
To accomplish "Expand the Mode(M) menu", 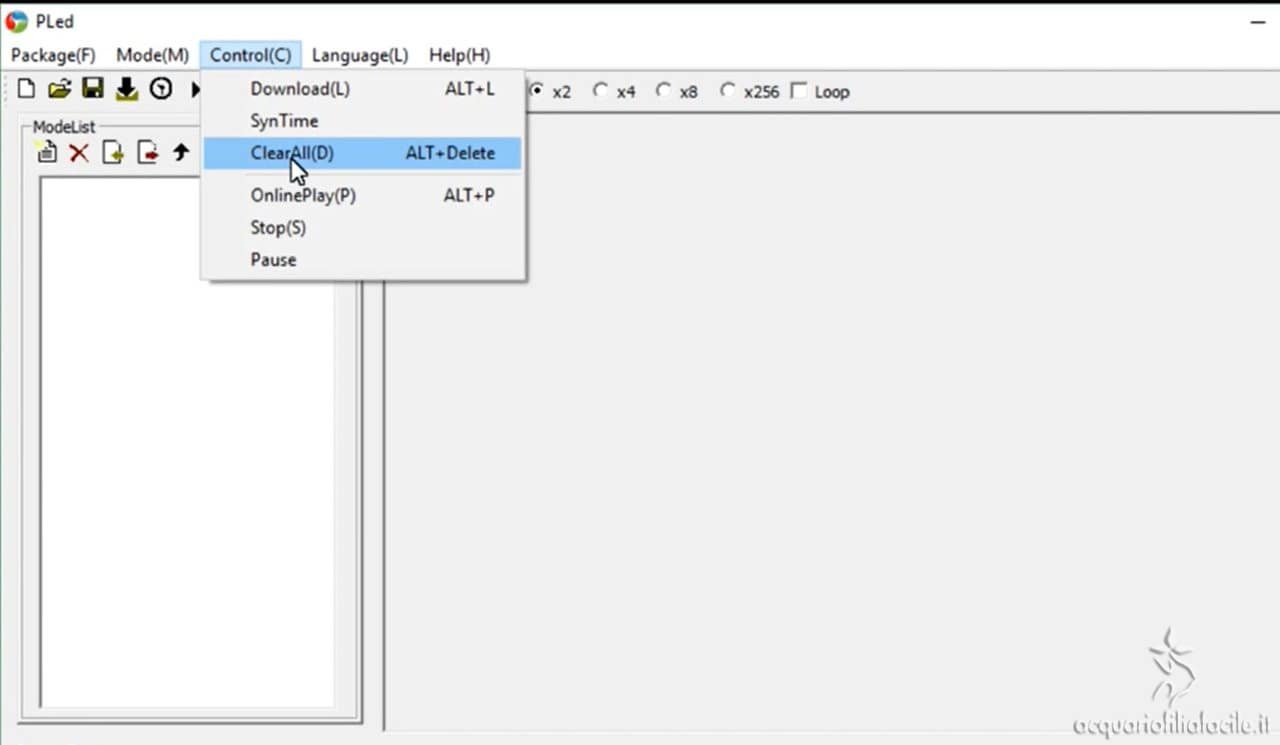I will click(152, 55).
